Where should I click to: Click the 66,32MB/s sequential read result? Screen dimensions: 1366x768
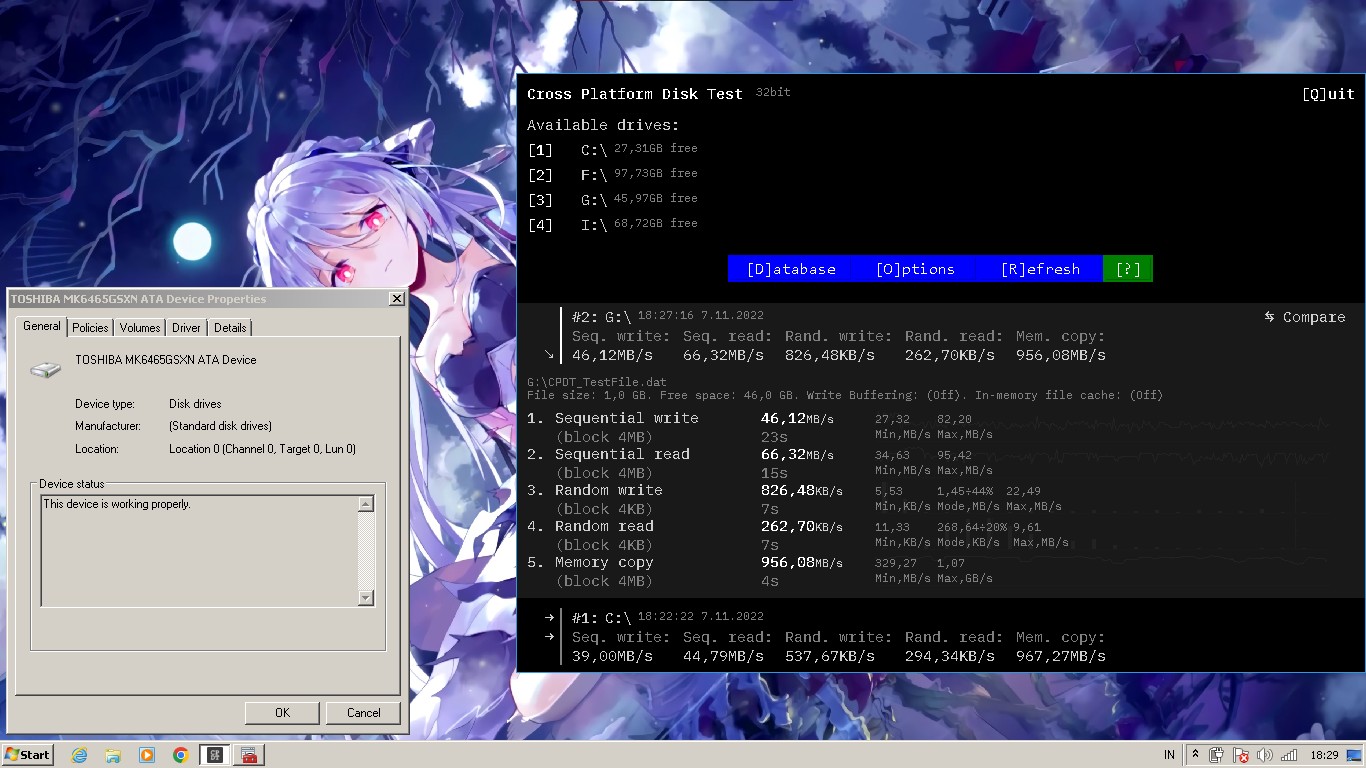tap(798, 454)
